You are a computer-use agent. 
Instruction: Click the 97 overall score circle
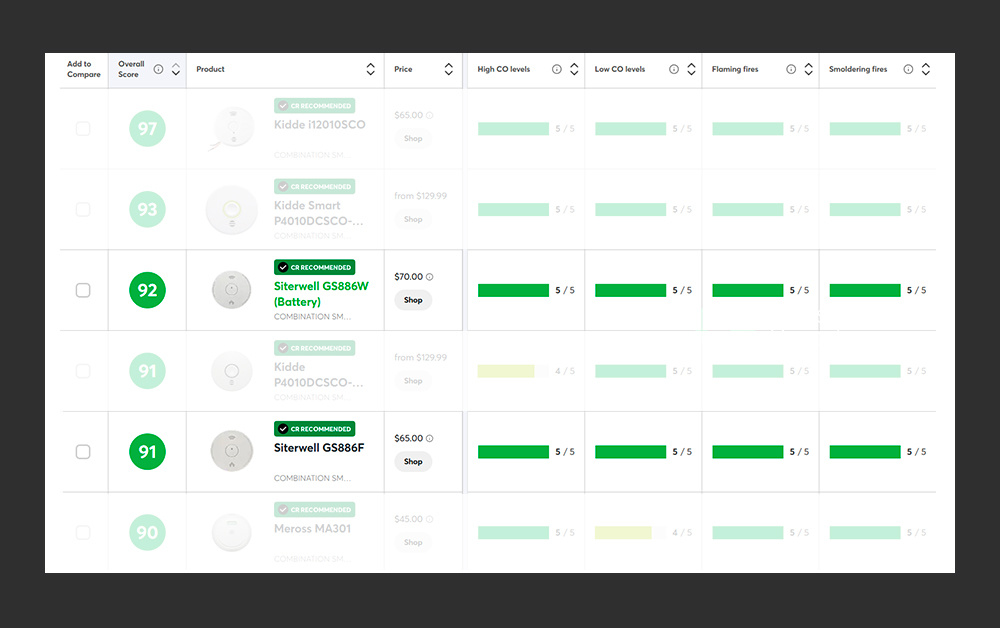click(x=147, y=129)
